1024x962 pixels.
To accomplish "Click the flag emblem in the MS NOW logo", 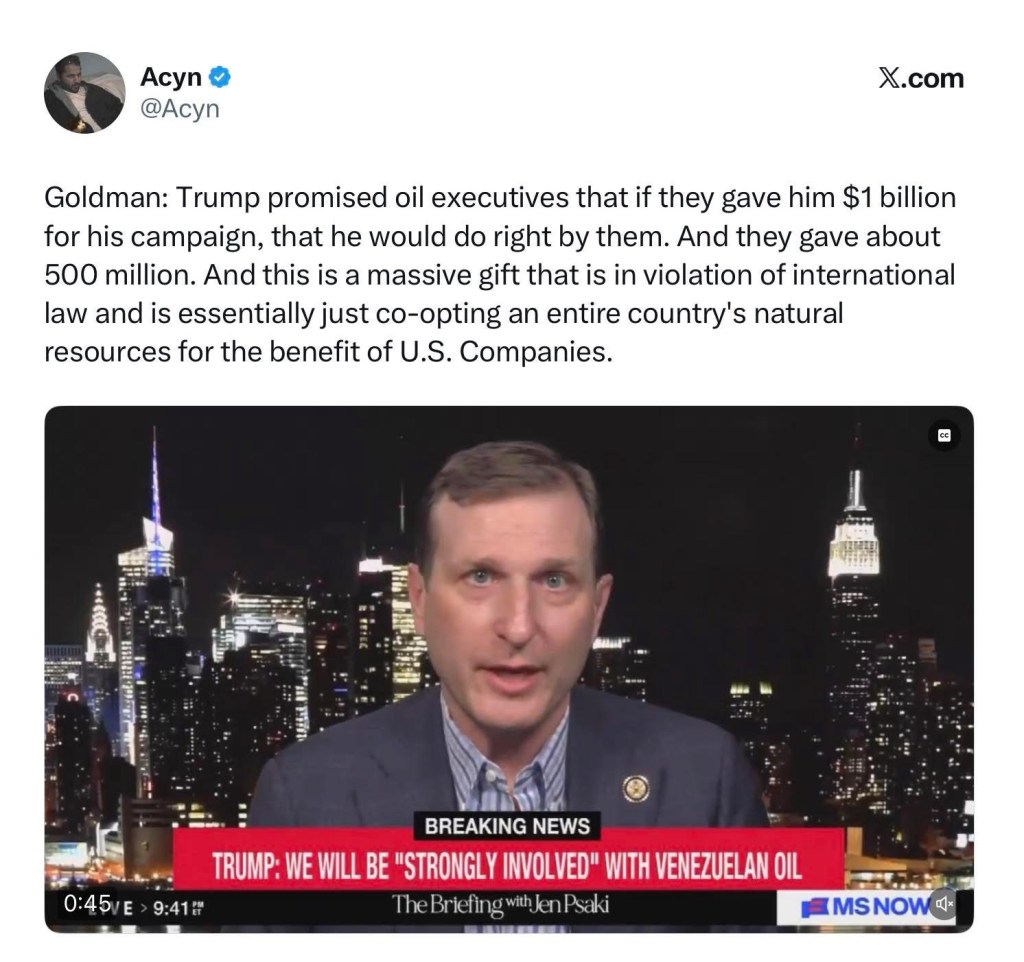I will click(816, 907).
